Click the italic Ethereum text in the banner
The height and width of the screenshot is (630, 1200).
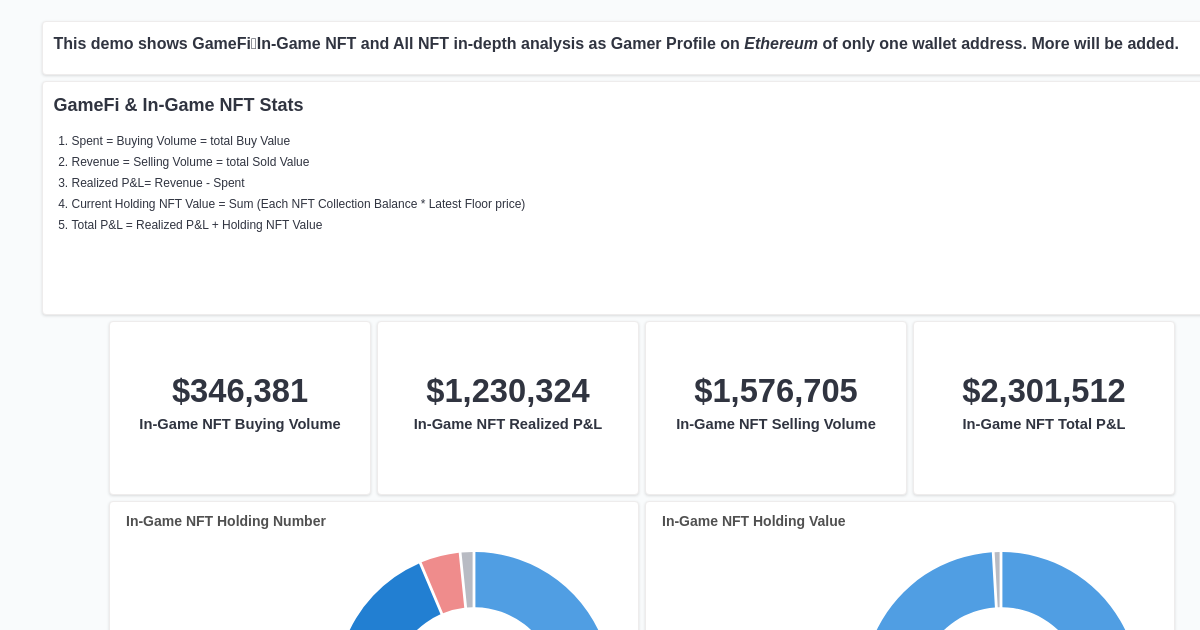[x=781, y=44]
